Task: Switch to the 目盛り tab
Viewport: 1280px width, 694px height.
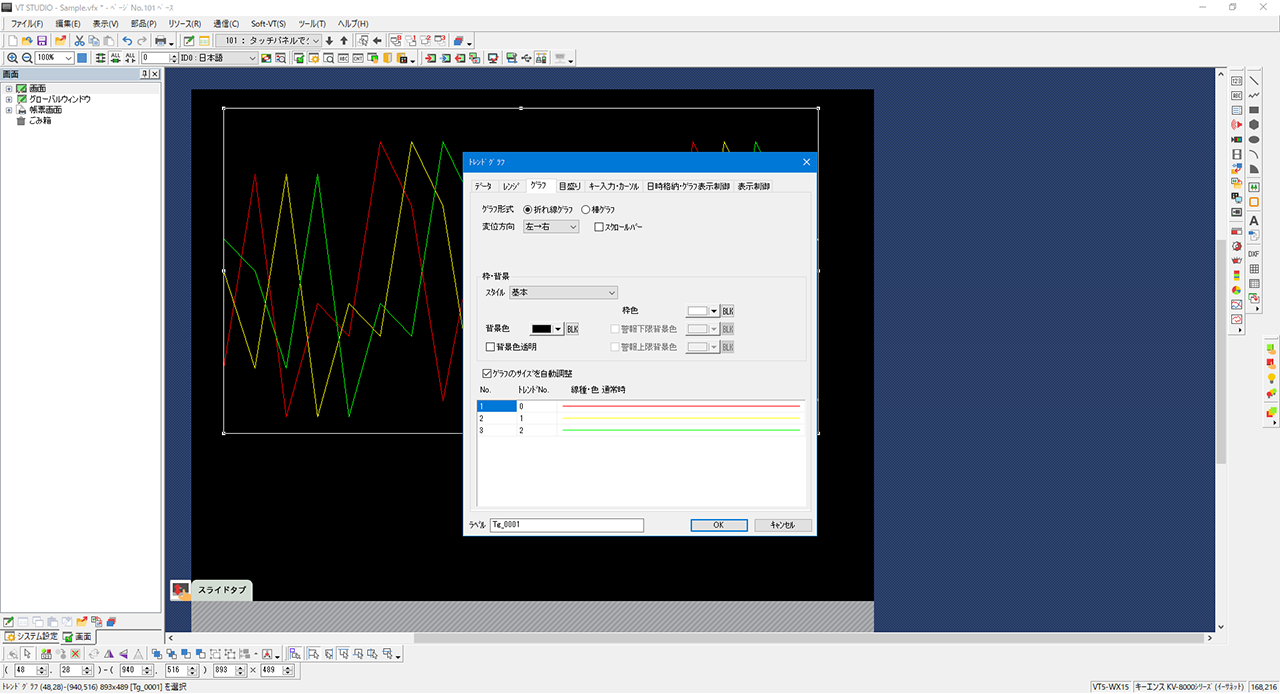Action: click(569, 186)
